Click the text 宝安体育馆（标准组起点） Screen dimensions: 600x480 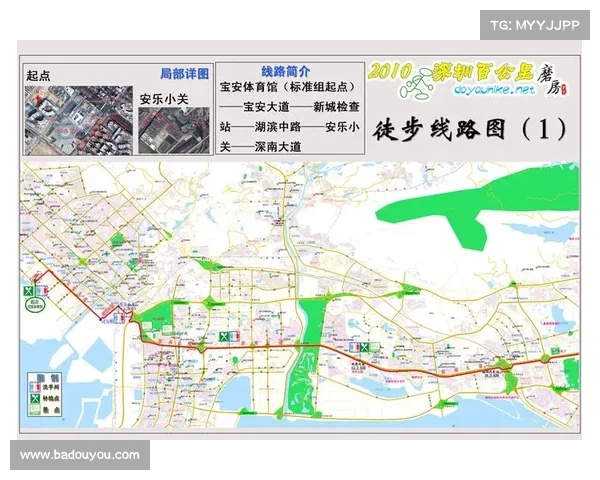pos(287,87)
